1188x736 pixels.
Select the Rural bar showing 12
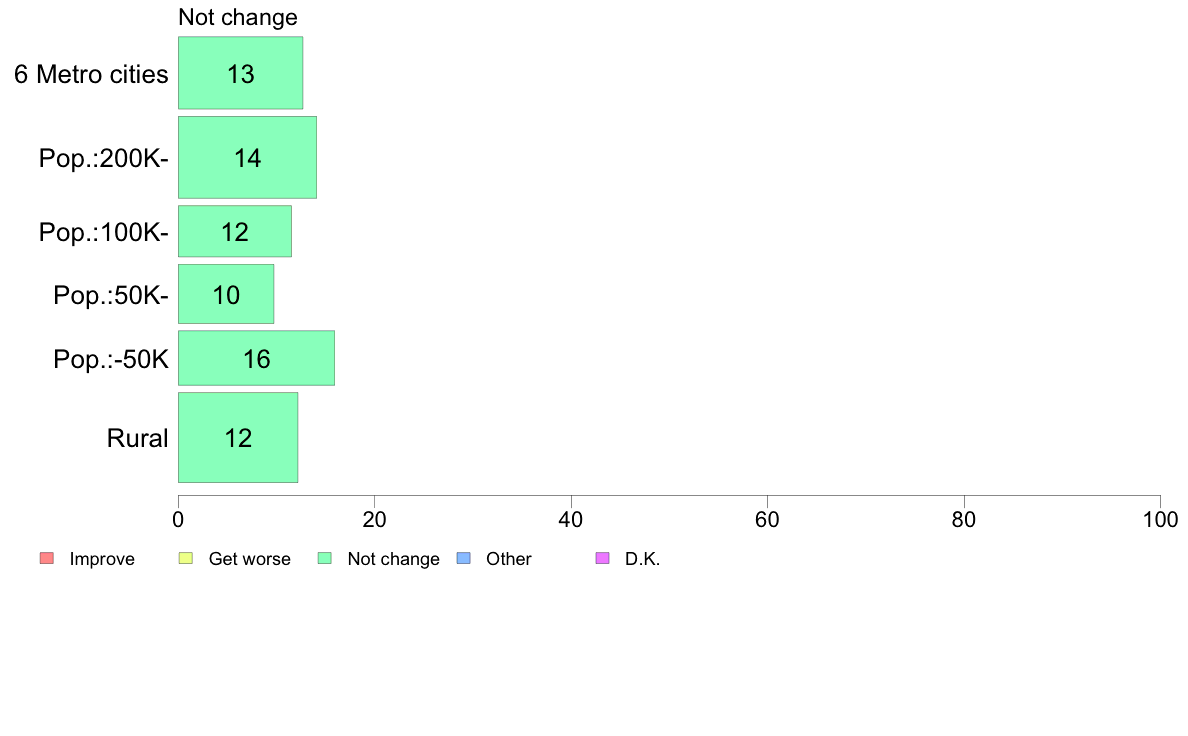click(239, 437)
